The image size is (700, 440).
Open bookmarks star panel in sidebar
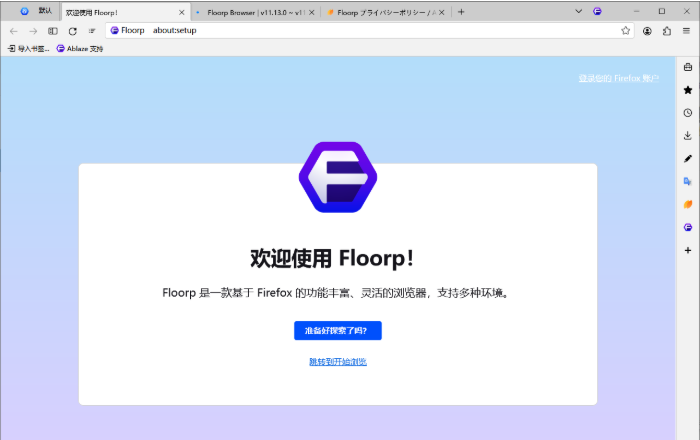pyautogui.click(x=688, y=90)
